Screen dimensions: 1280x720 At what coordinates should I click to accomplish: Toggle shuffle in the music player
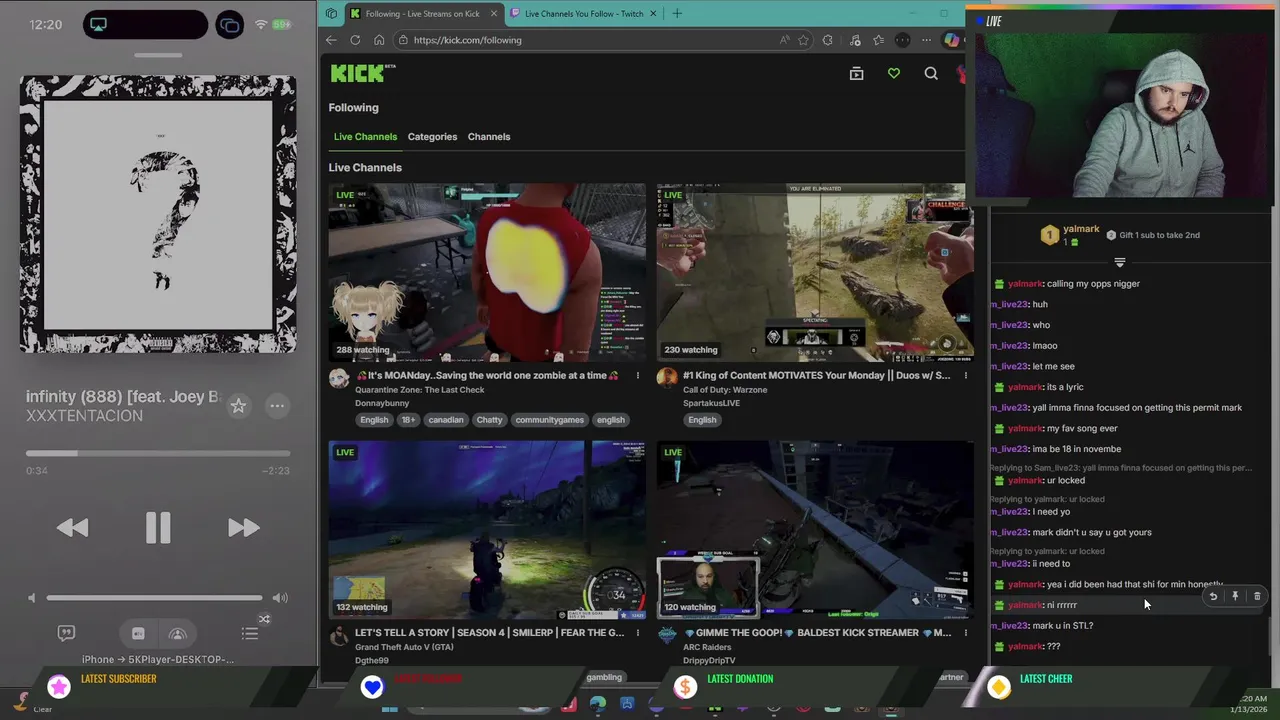pos(264,619)
